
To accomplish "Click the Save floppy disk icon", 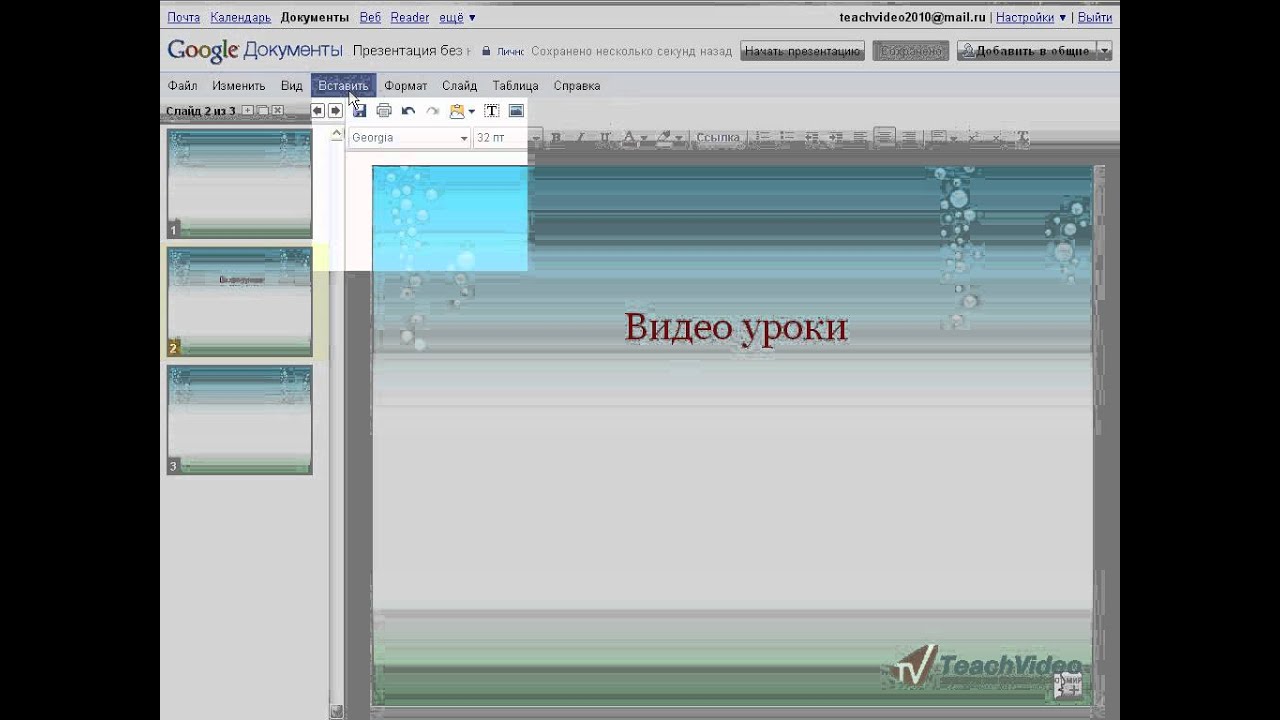I will pyautogui.click(x=359, y=111).
